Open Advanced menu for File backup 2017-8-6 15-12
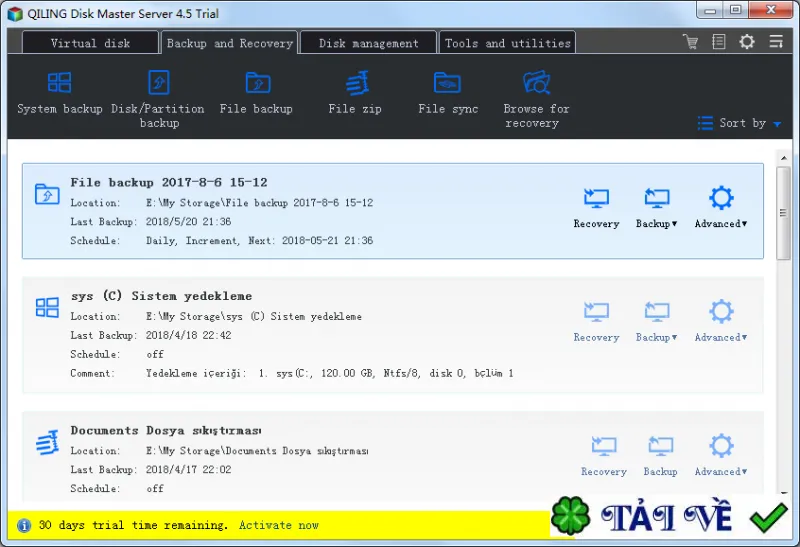The width and height of the screenshot is (800, 547). [721, 207]
